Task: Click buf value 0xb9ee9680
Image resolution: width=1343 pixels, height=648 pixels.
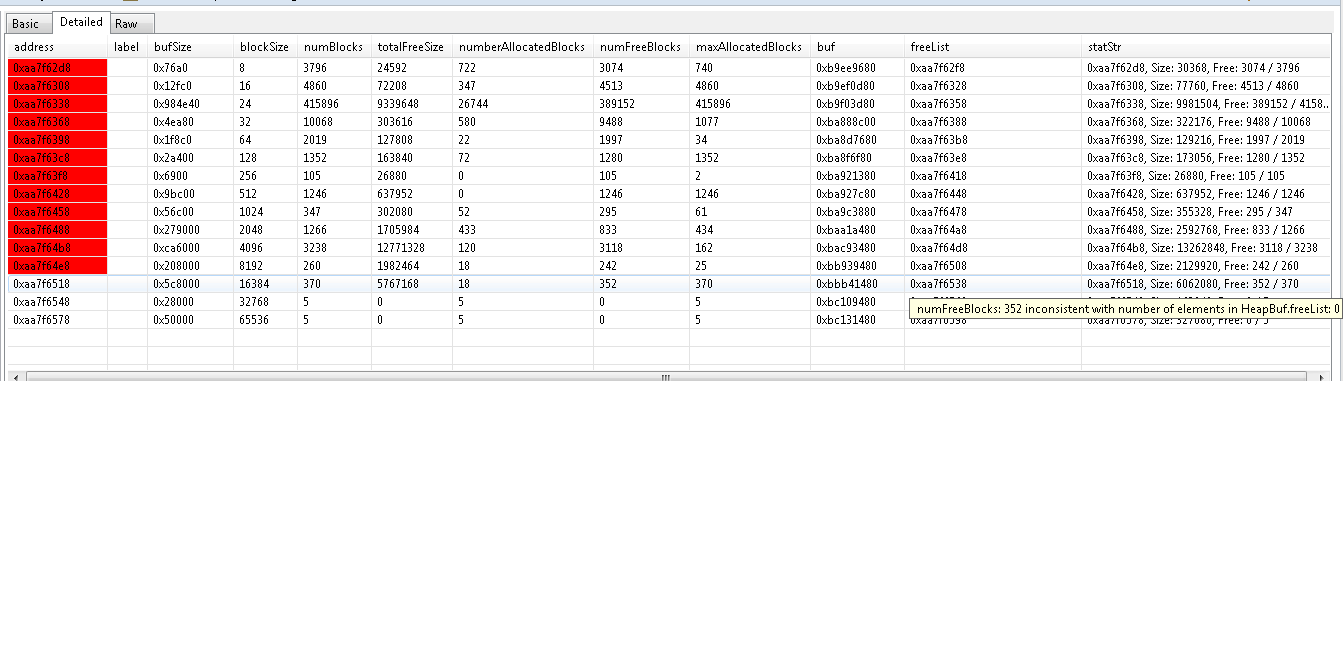Action: [x=846, y=68]
